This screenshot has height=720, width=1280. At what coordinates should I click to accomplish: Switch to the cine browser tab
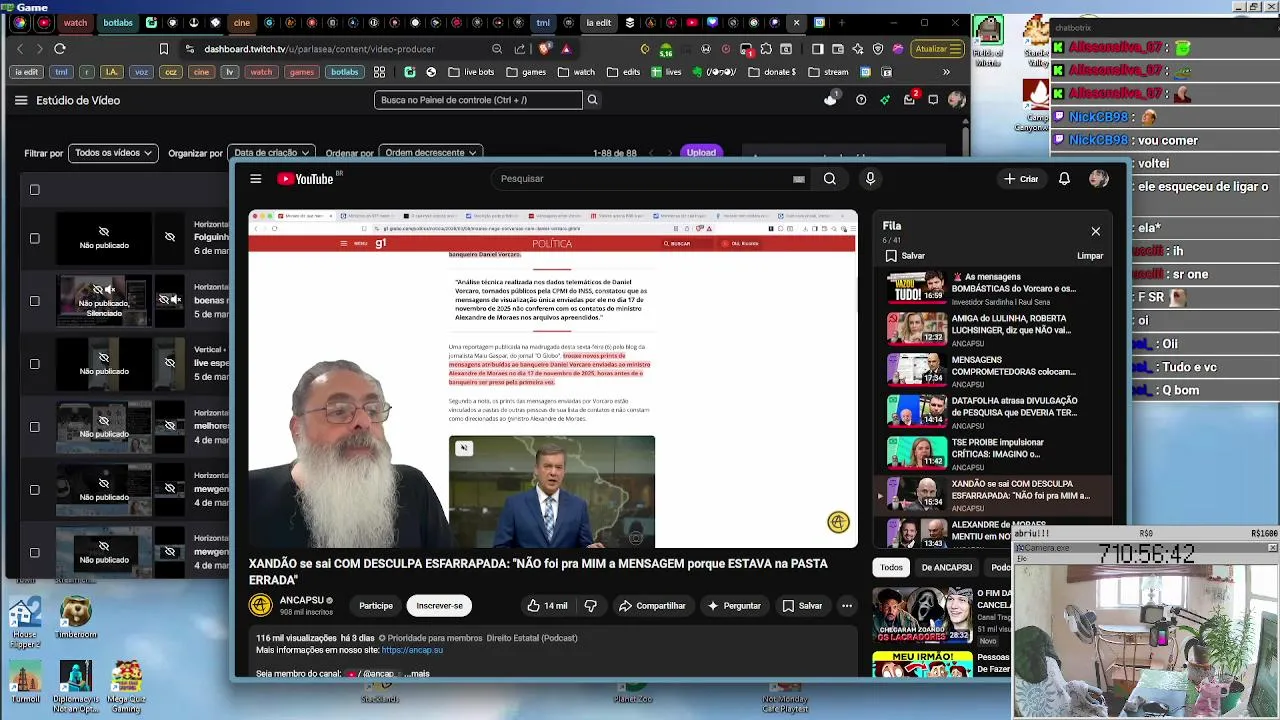coord(242,22)
